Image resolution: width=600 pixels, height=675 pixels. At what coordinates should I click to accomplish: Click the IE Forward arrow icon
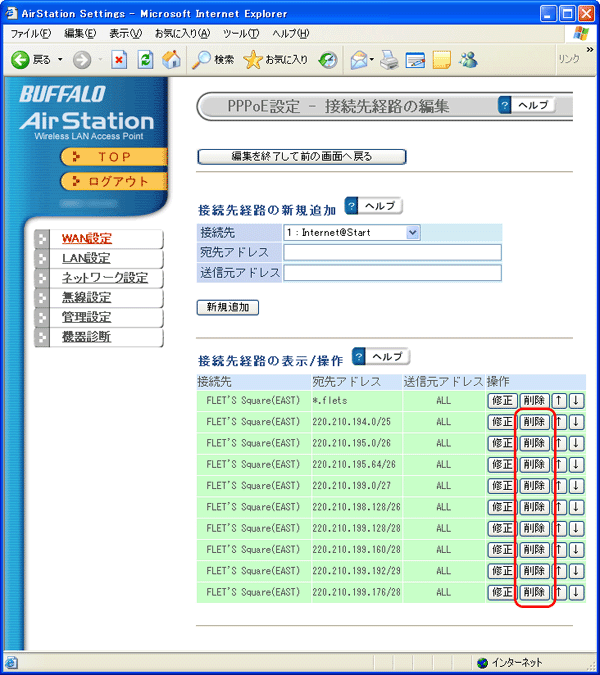click(81, 60)
